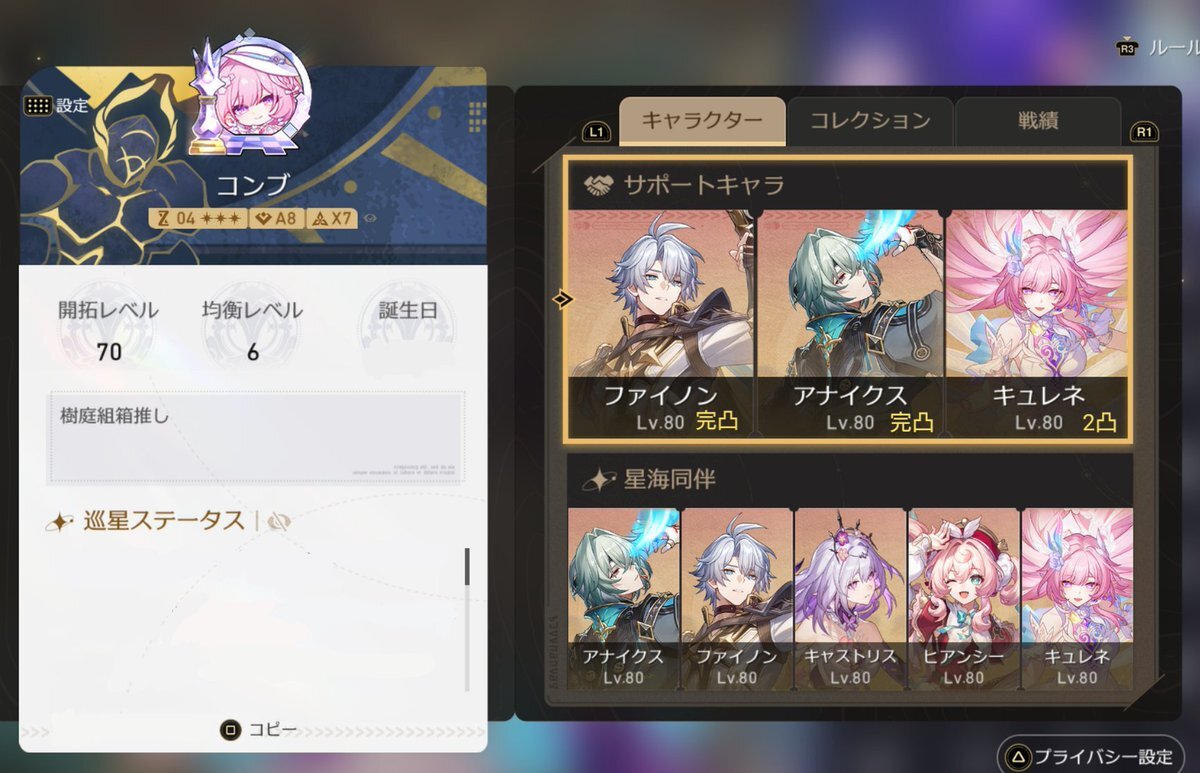Open キャストリス in 星海同伴 row
The height and width of the screenshot is (773, 1200).
(850, 598)
